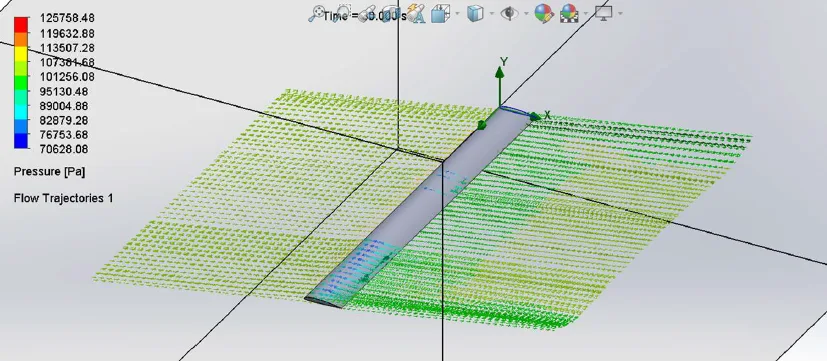Click the X axis label on the triad
Image resolution: width=827 pixels, height=361 pixels.
pos(547,114)
